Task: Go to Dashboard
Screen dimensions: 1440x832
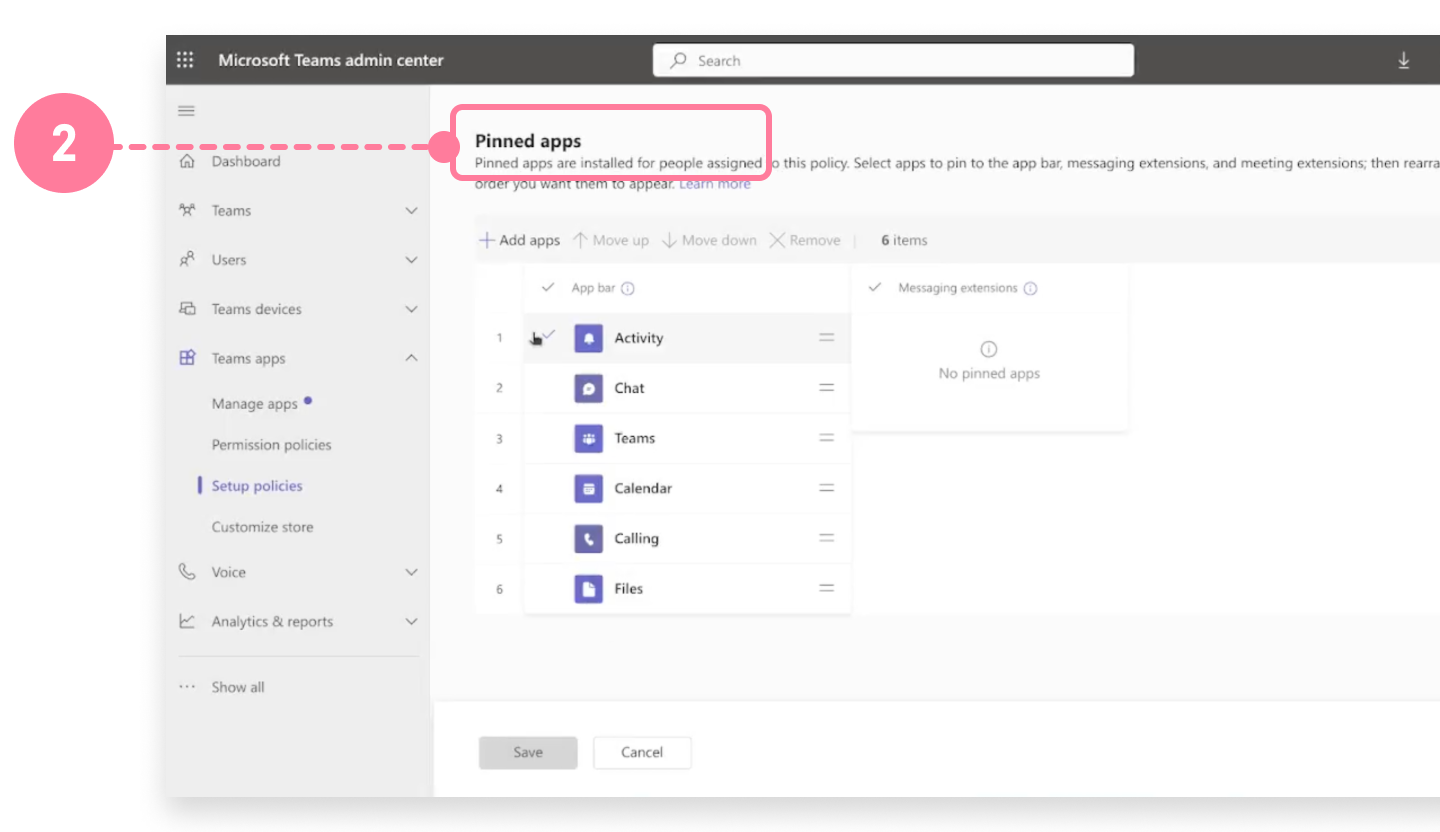Action: (246, 161)
